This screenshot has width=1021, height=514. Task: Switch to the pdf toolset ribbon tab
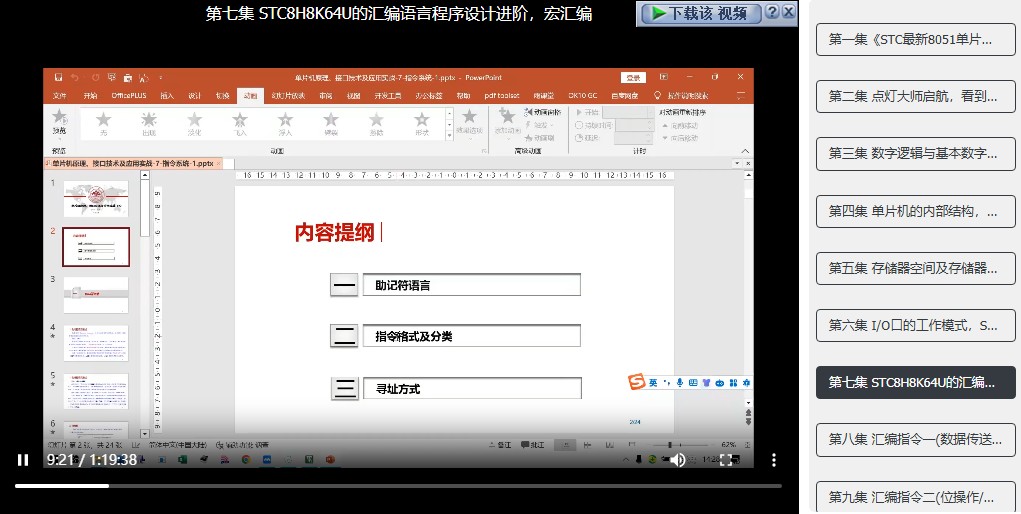502,96
